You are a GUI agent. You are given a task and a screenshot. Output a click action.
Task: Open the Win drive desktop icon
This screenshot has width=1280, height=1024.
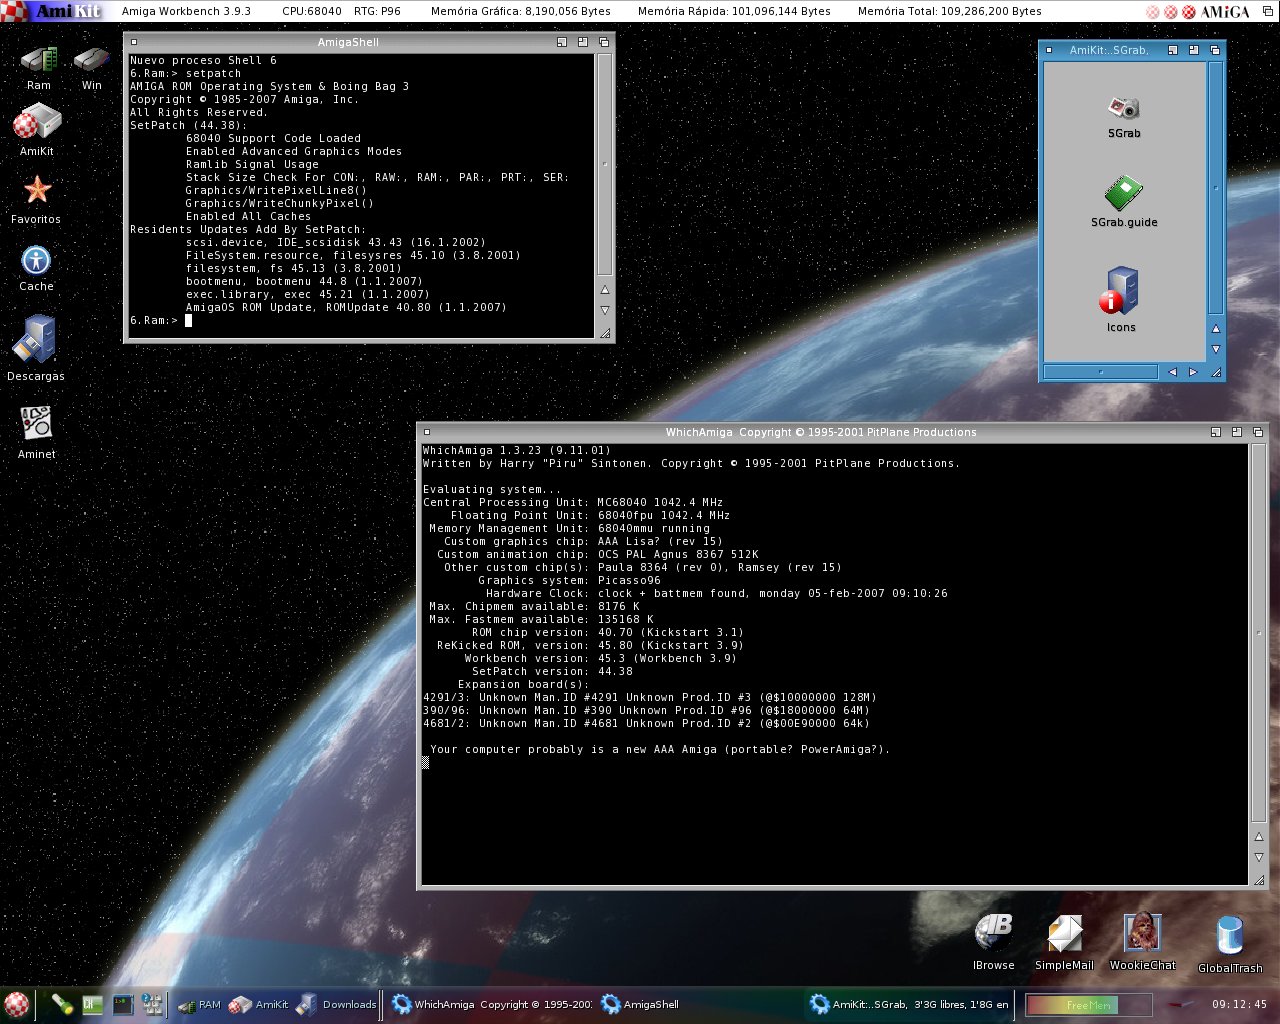click(x=91, y=62)
